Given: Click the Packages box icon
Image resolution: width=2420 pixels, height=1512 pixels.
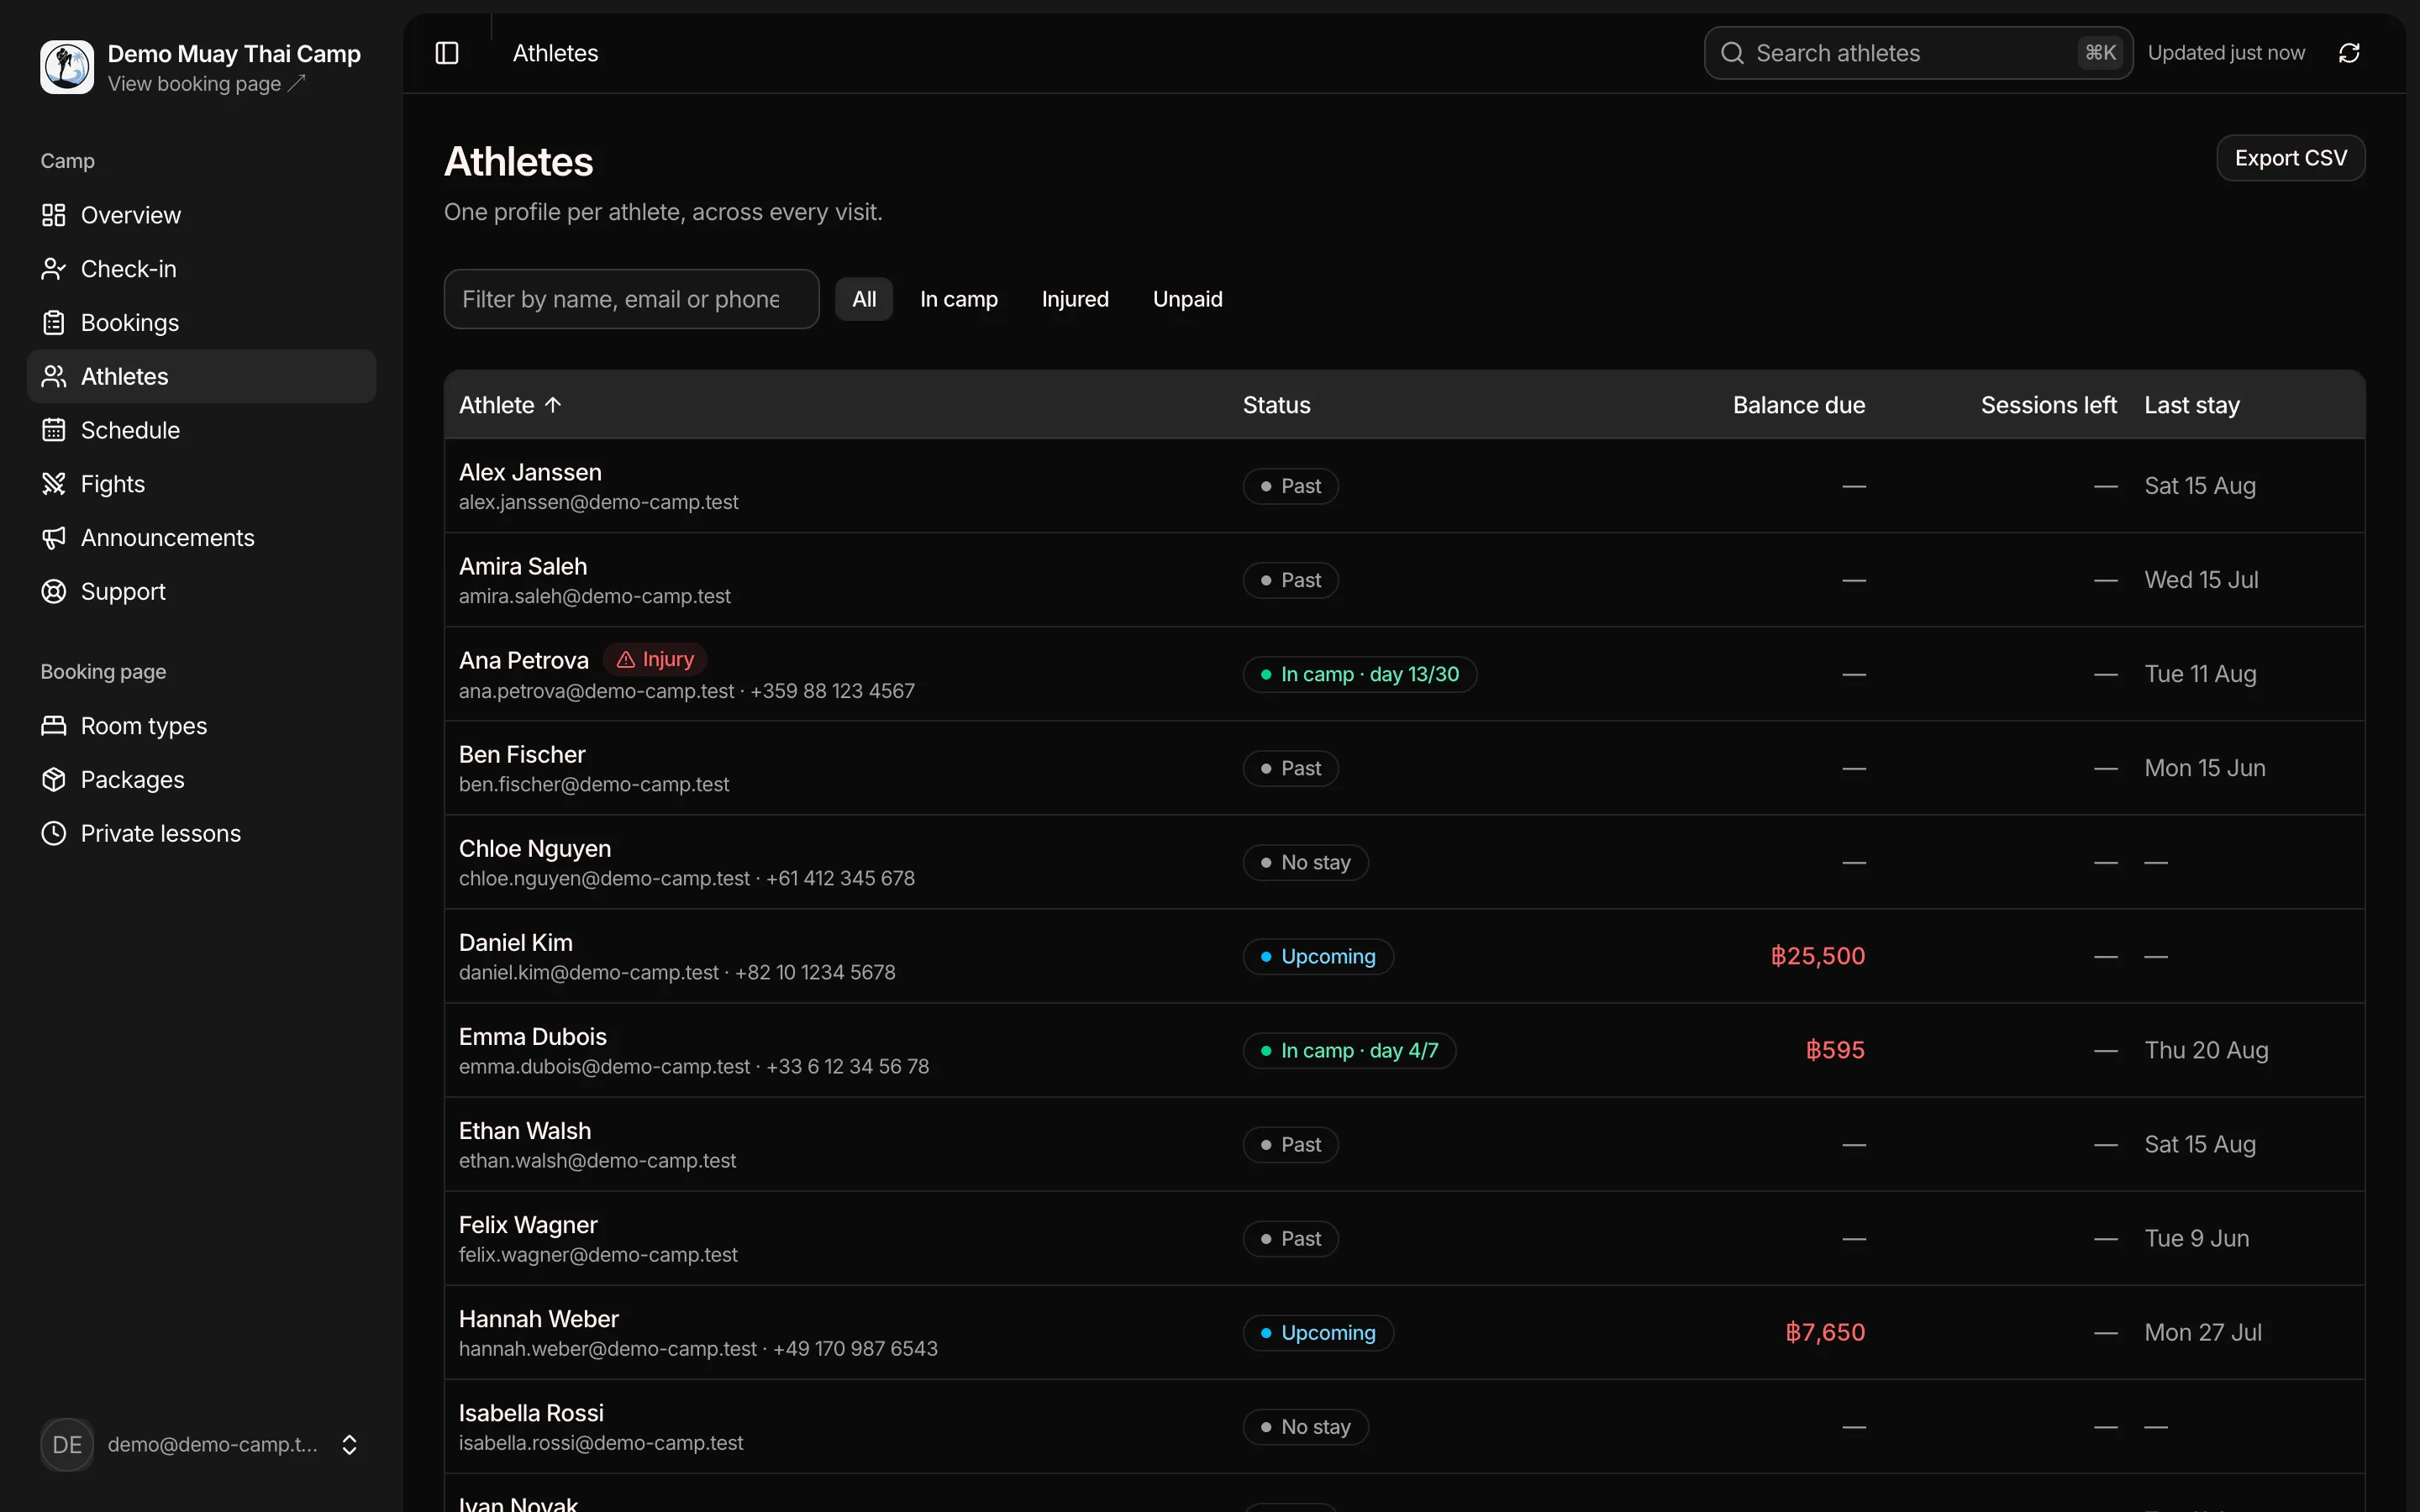Looking at the screenshot, I should click(54, 780).
